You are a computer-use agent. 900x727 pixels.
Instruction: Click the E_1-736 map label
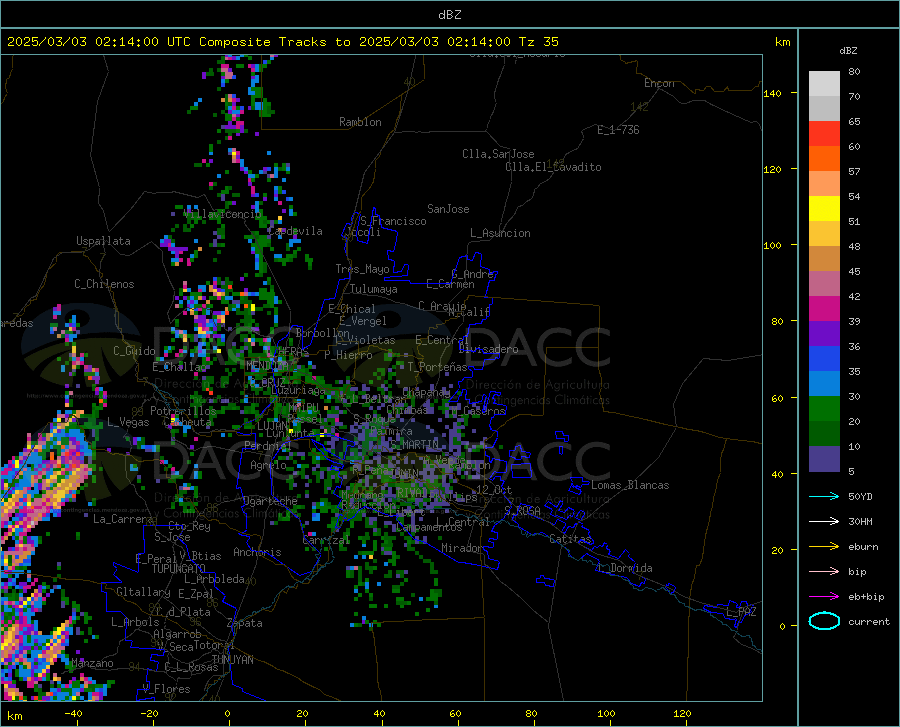tap(618, 130)
